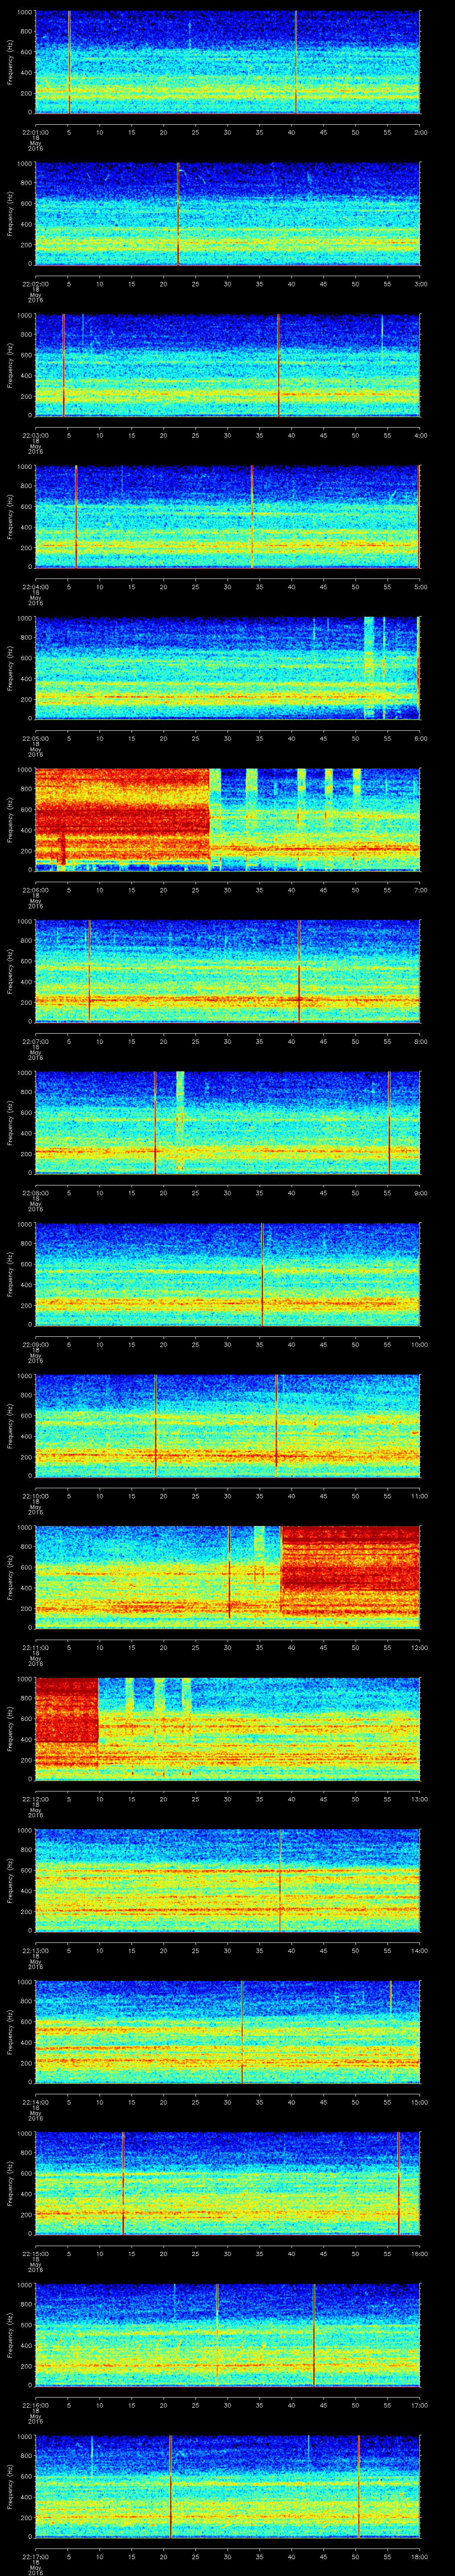This screenshot has width=455, height=2576.
Task: Open the spectrogram panel starting at 22:10:00
Action: point(227,1425)
